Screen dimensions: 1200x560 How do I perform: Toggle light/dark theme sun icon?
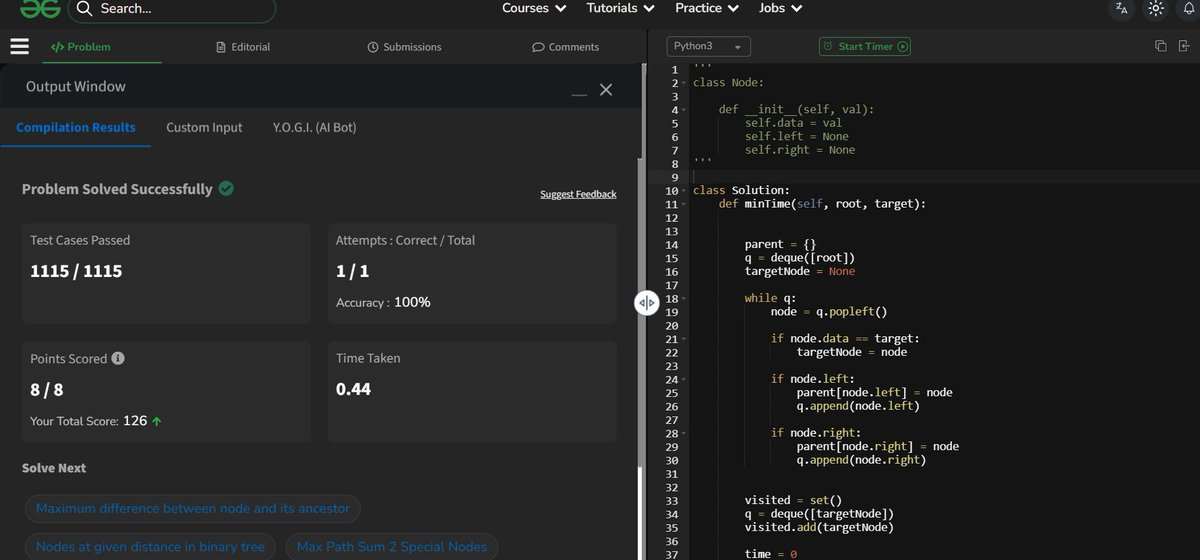(1156, 8)
